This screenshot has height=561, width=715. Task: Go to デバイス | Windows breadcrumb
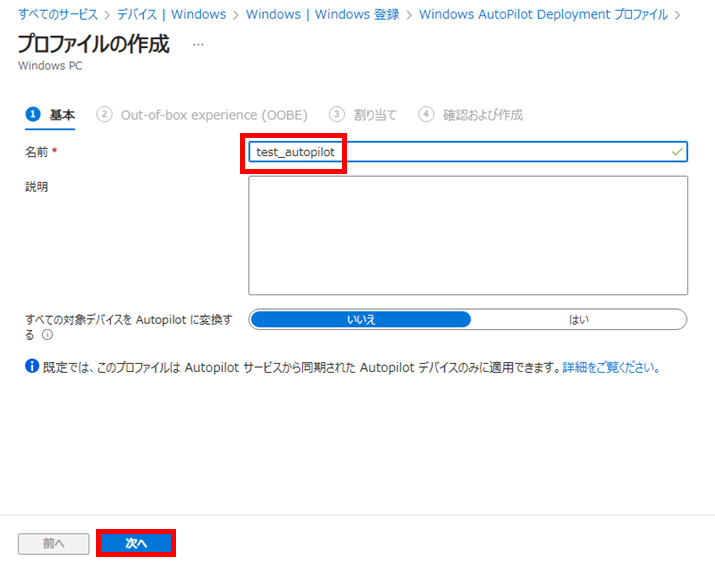tap(171, 15)
